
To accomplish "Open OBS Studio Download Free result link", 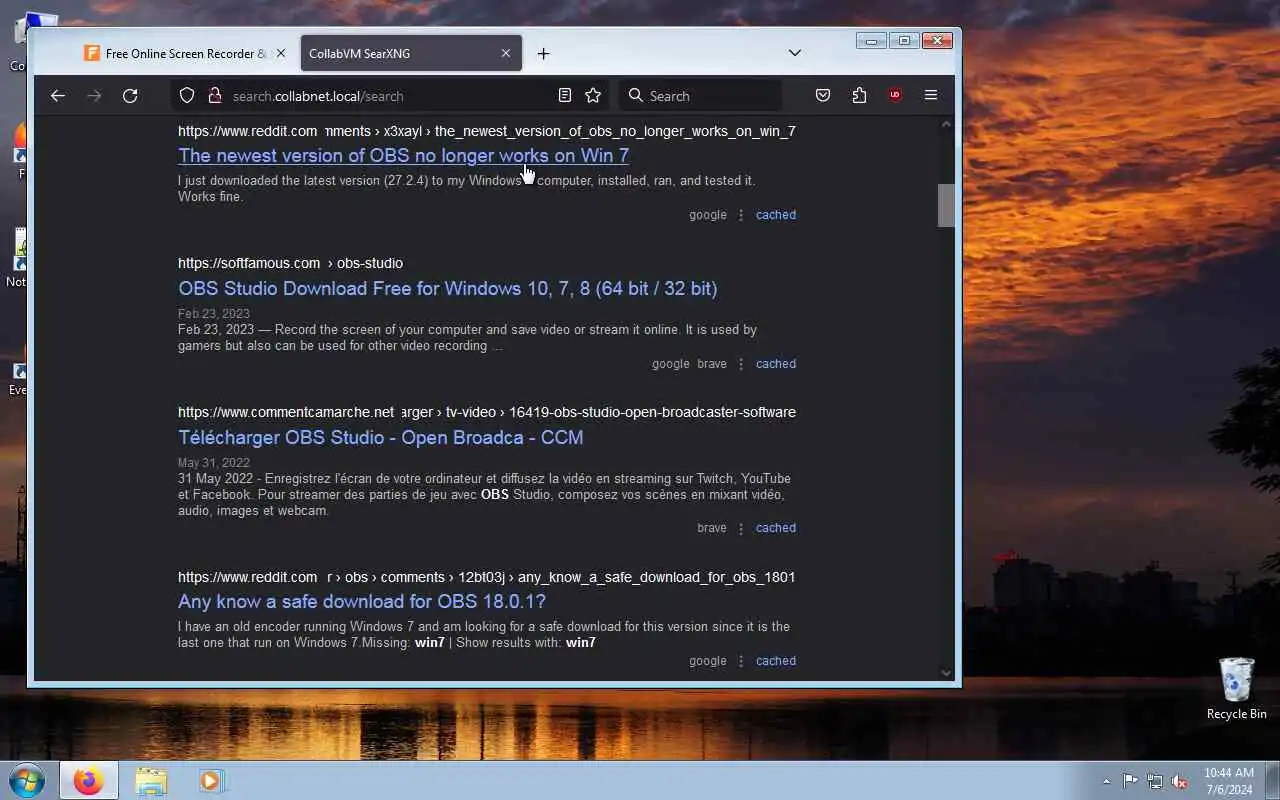I will 448,289.
